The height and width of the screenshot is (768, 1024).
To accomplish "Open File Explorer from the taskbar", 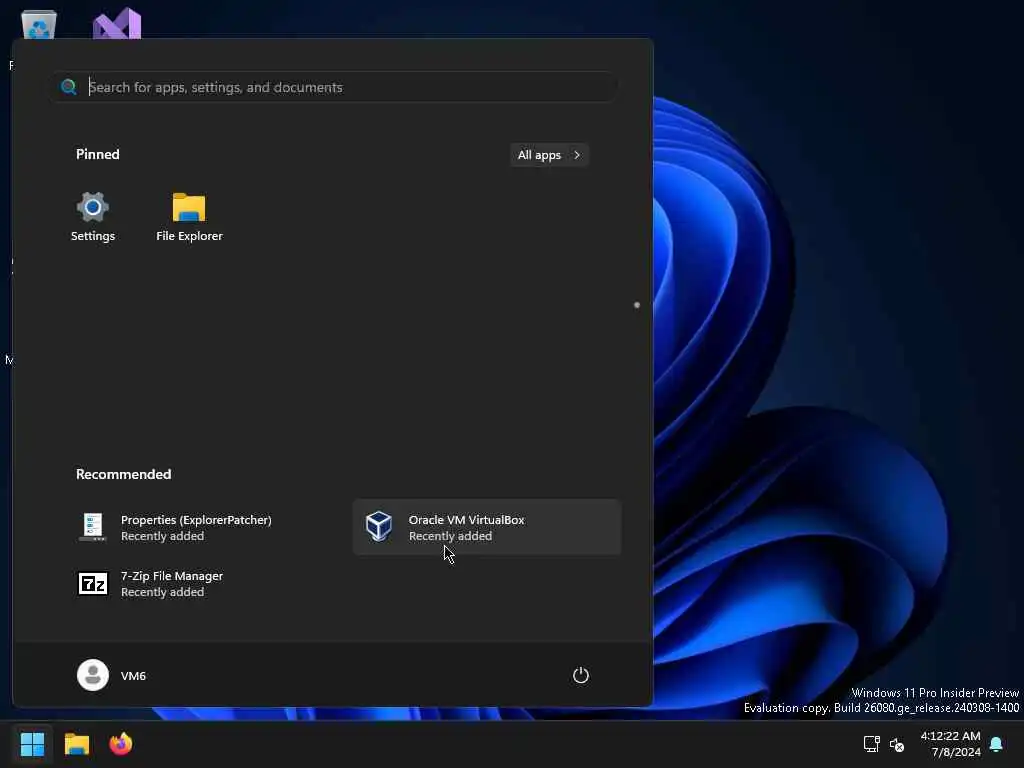I will coord(76,744).
